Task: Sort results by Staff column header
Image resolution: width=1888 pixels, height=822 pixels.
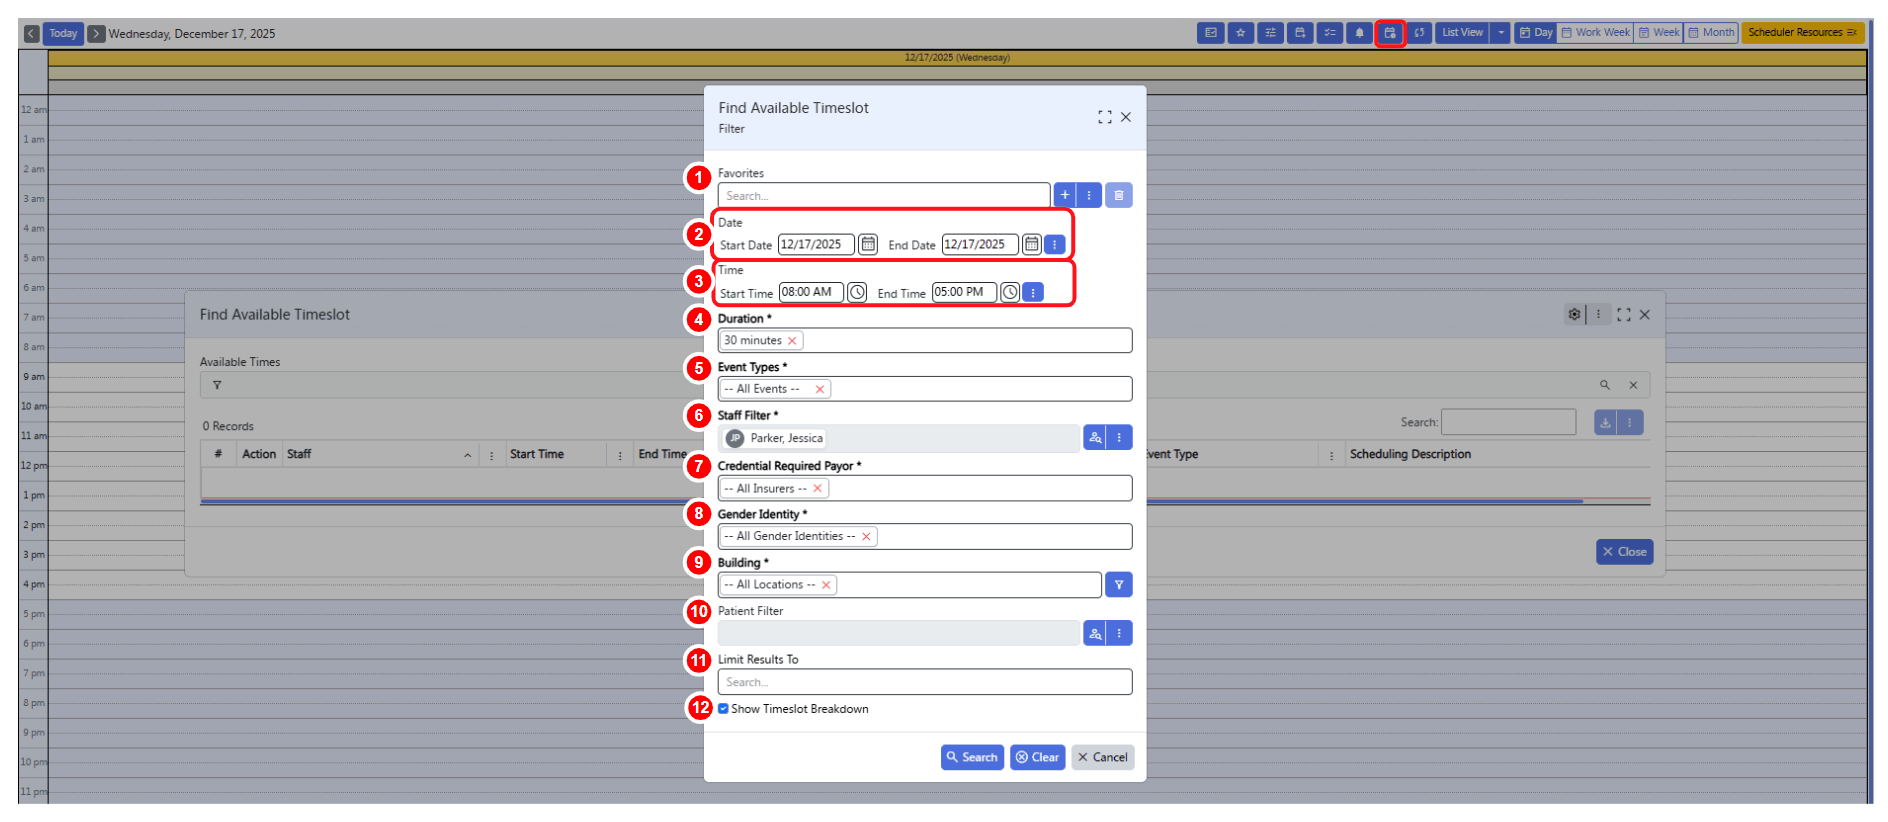Action: click(x=299, y=454)
